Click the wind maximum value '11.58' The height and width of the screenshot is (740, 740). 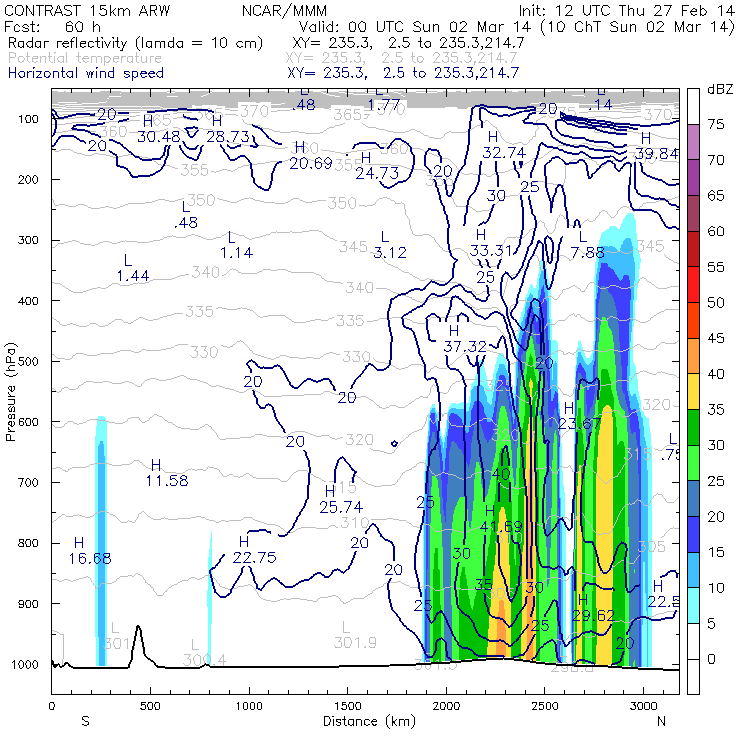click(x=167, y=481)
